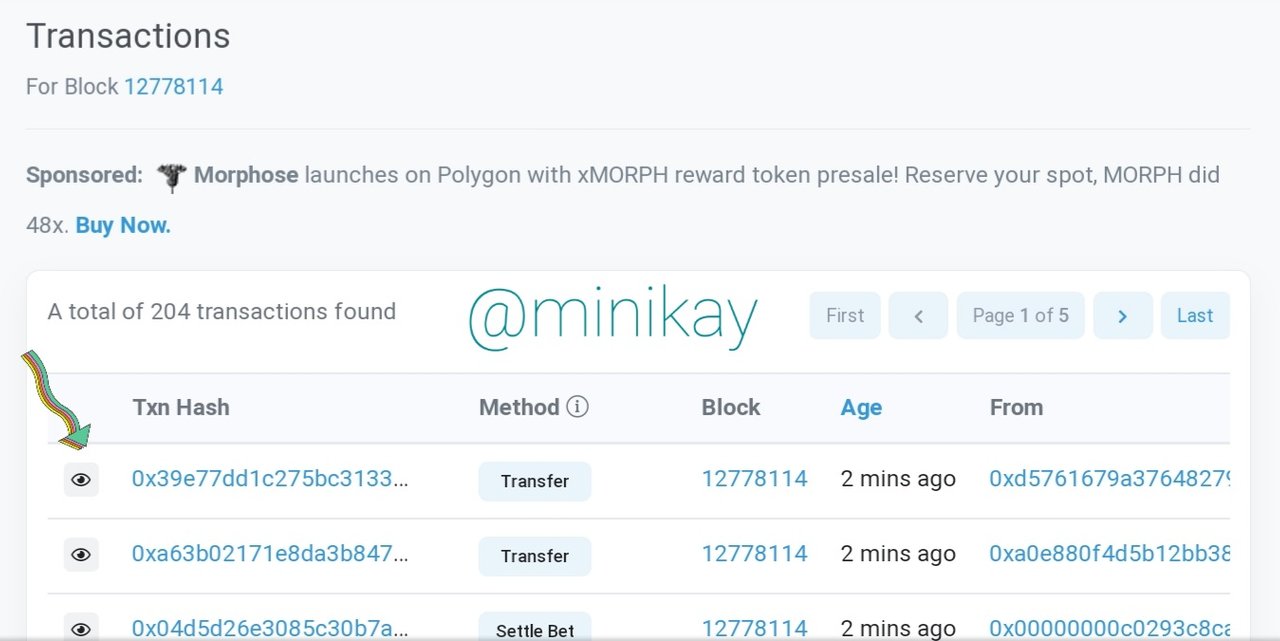1280x641 pixels.
Task: Click the Method info circle icon
Action: coord(577,407)
